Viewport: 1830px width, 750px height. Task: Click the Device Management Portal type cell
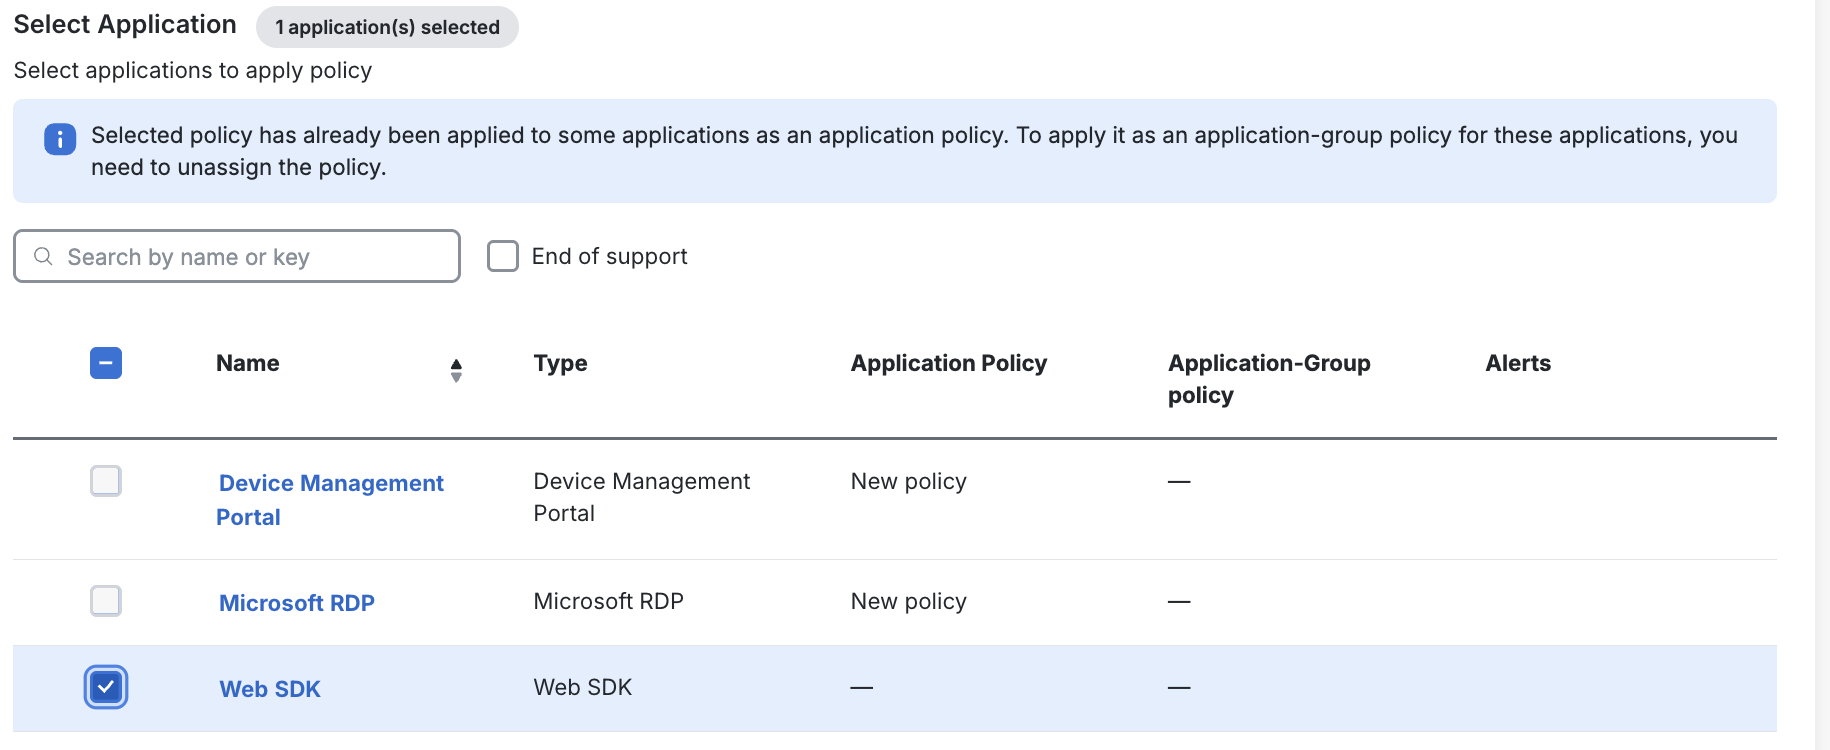642,497
